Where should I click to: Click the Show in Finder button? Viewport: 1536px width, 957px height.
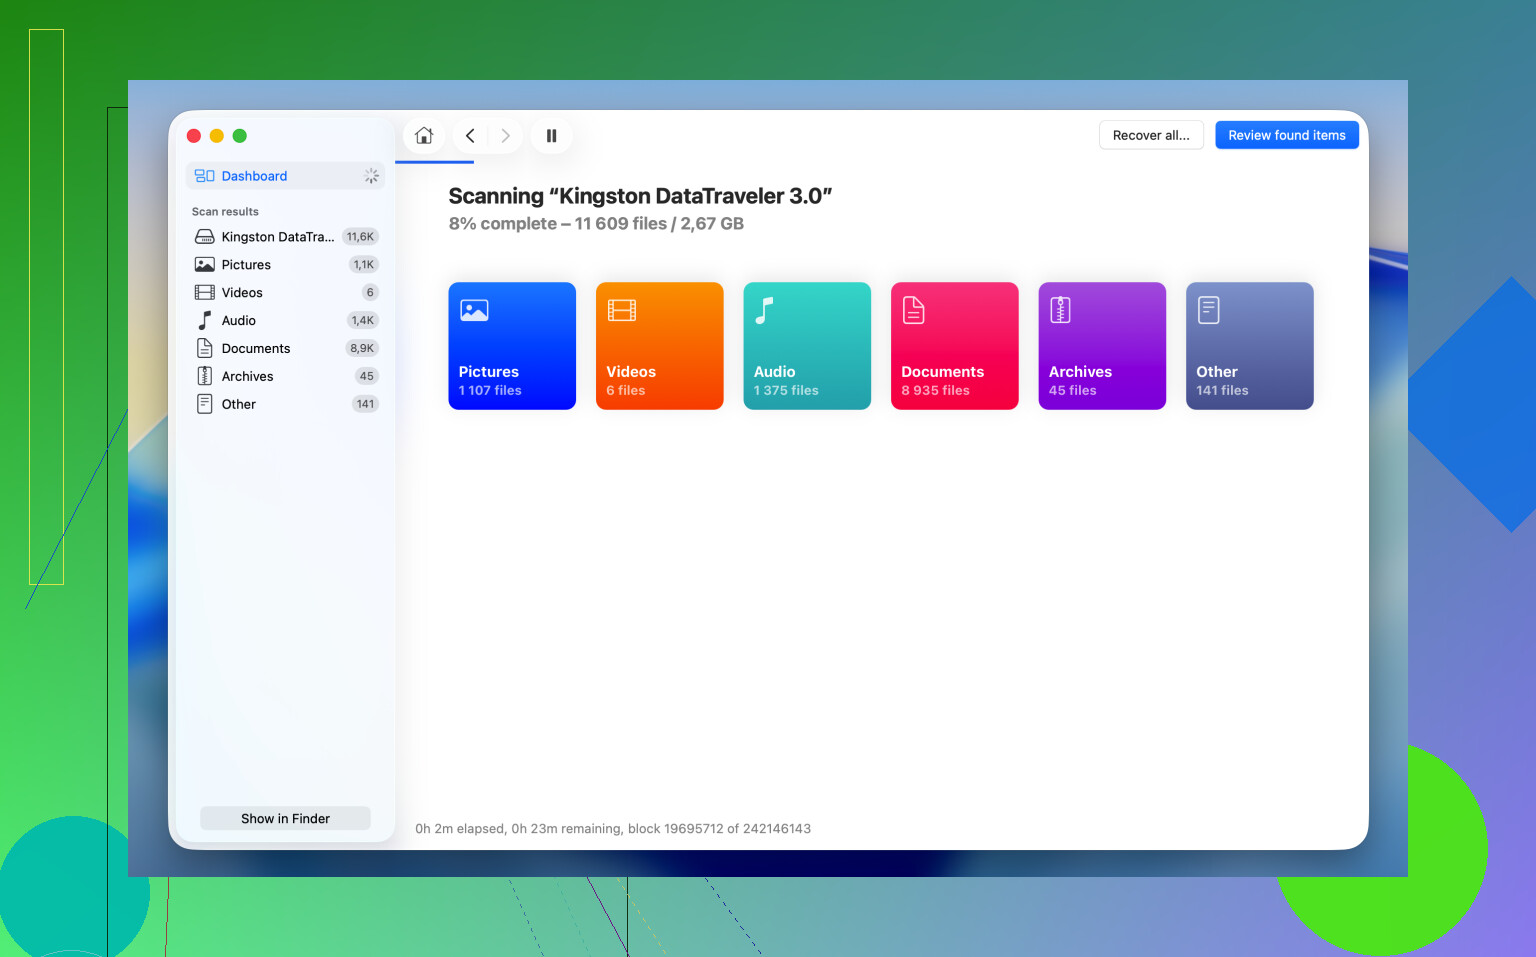285,818
